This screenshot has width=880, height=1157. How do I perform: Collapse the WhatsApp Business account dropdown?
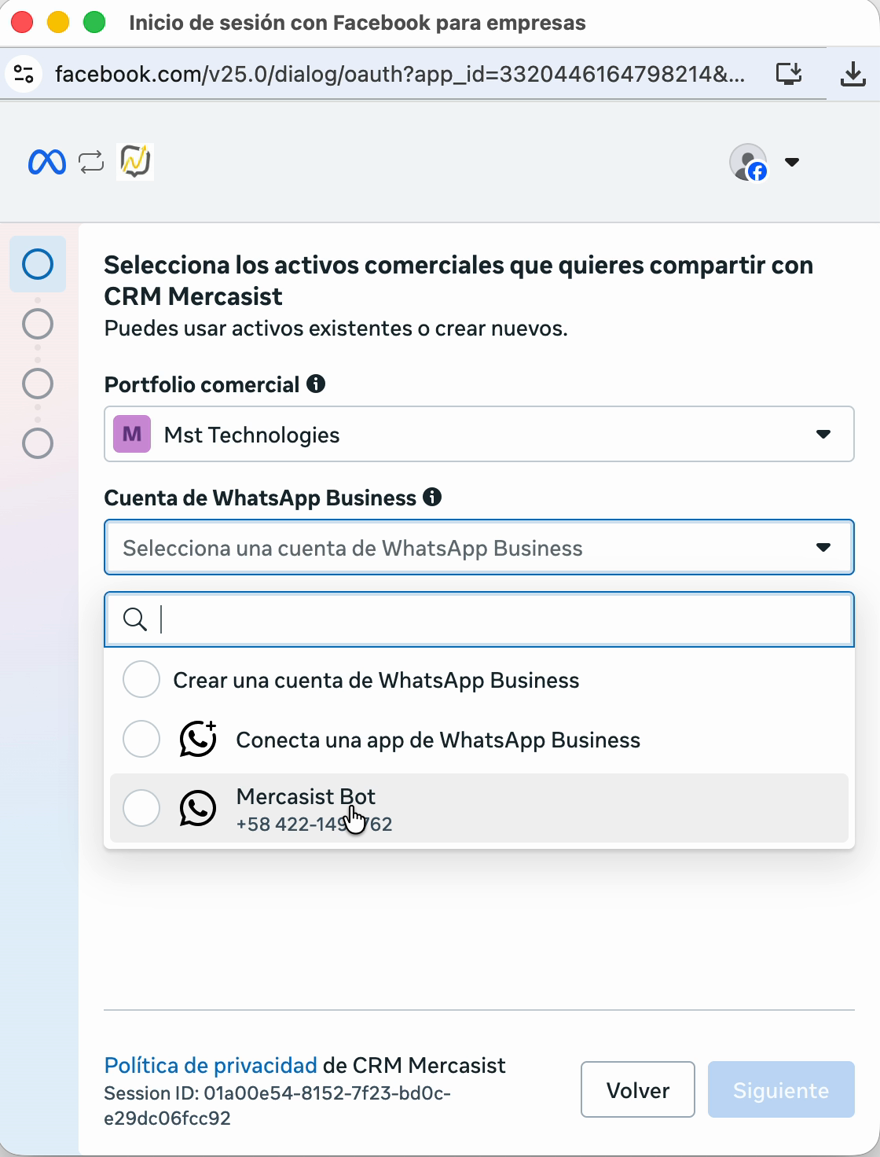[x=479, y=548]
